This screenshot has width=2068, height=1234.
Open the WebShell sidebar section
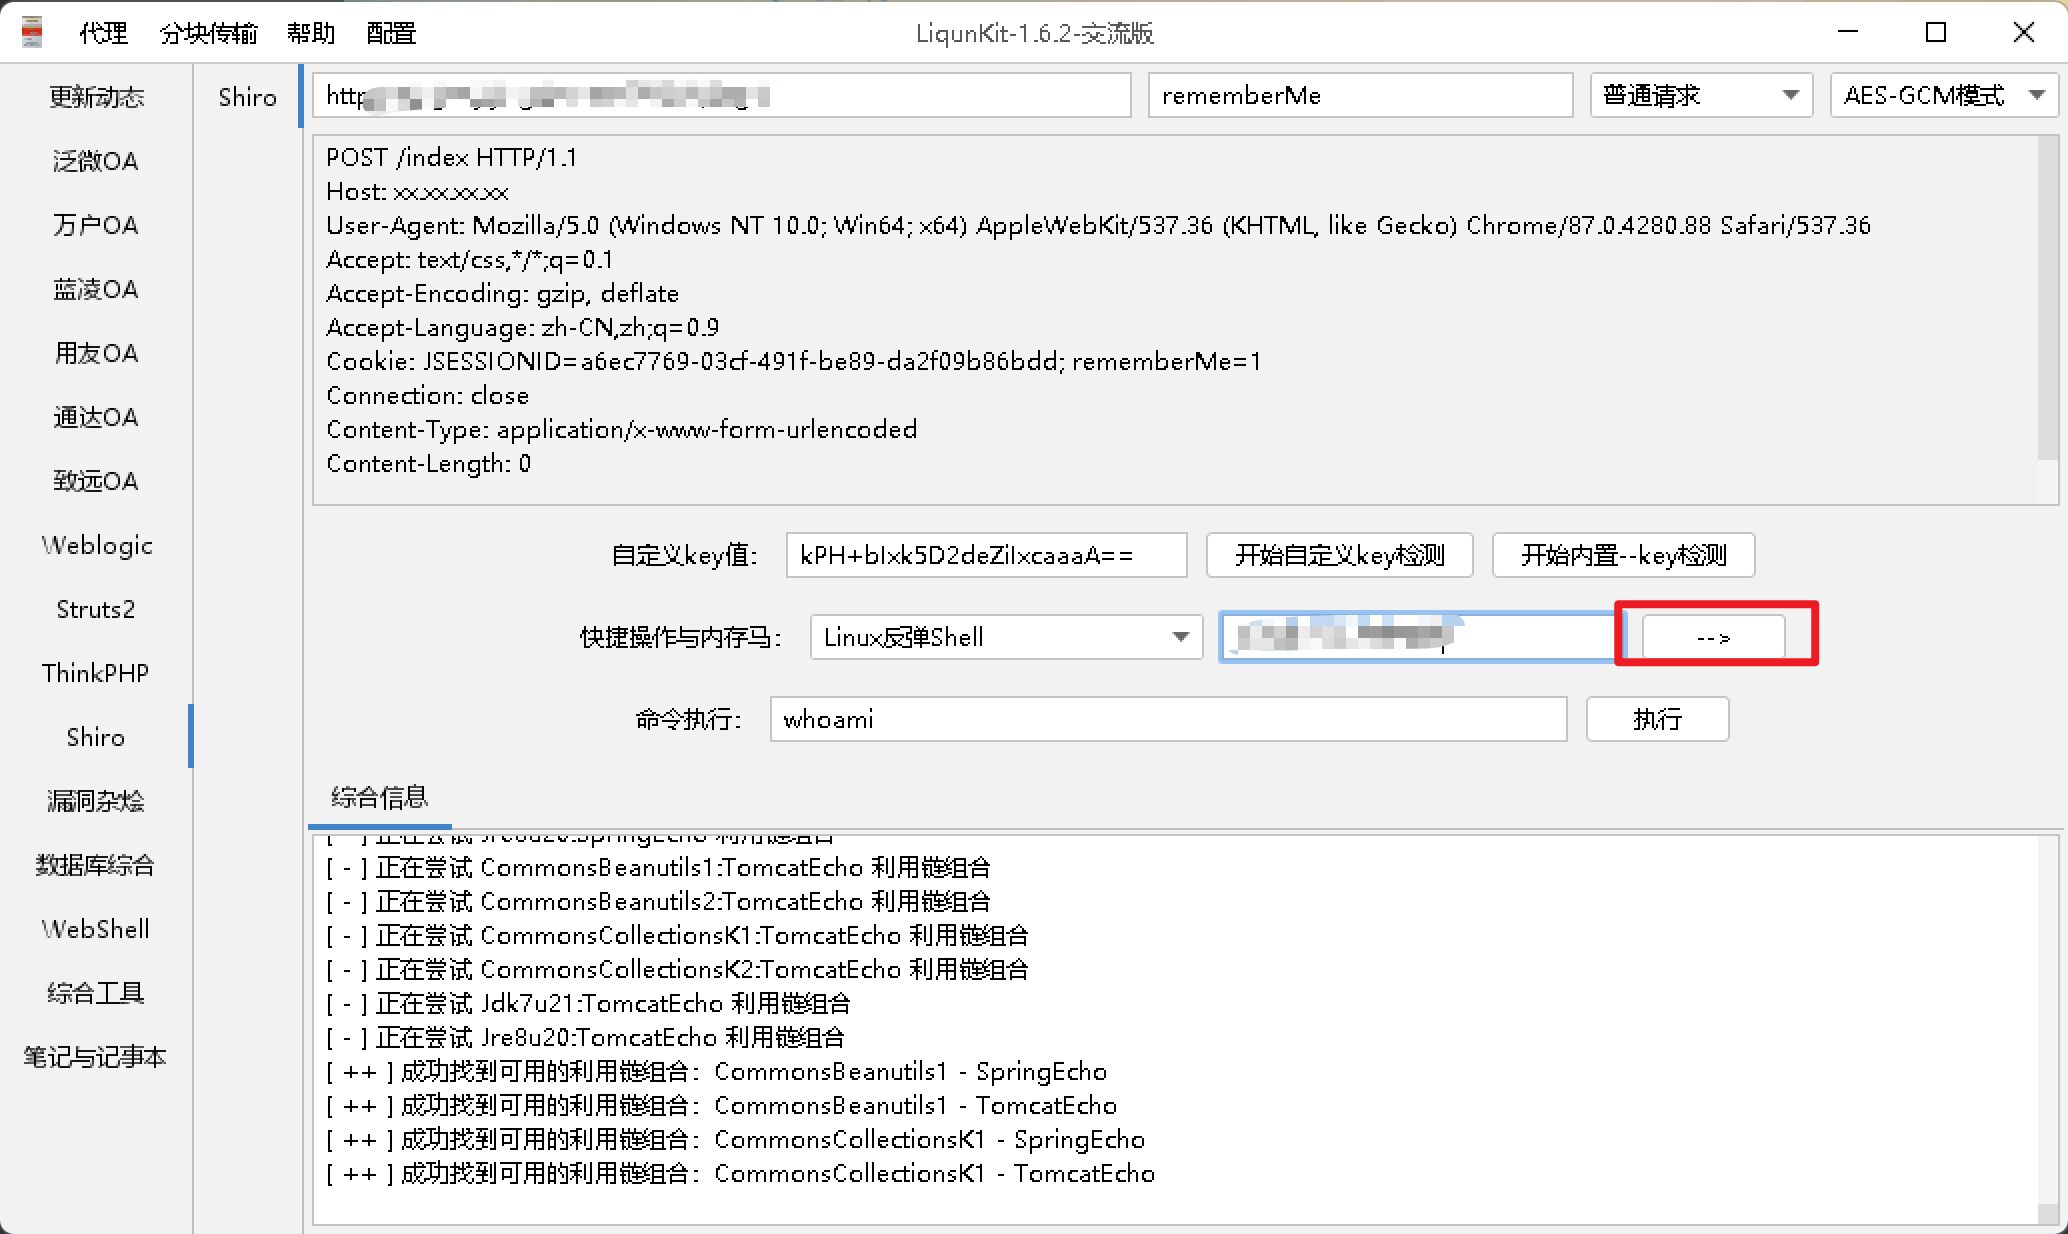pos(96,929)
